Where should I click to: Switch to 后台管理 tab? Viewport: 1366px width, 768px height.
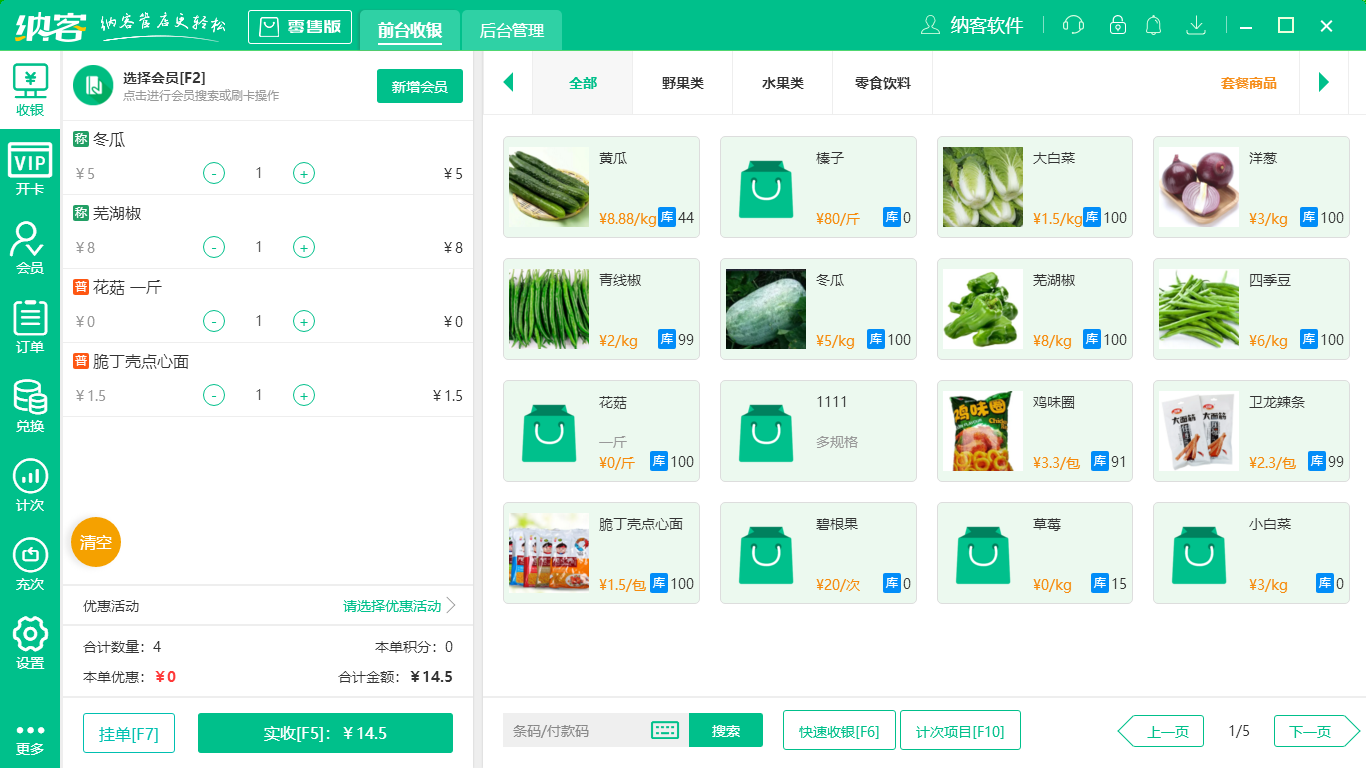[512, 30]
